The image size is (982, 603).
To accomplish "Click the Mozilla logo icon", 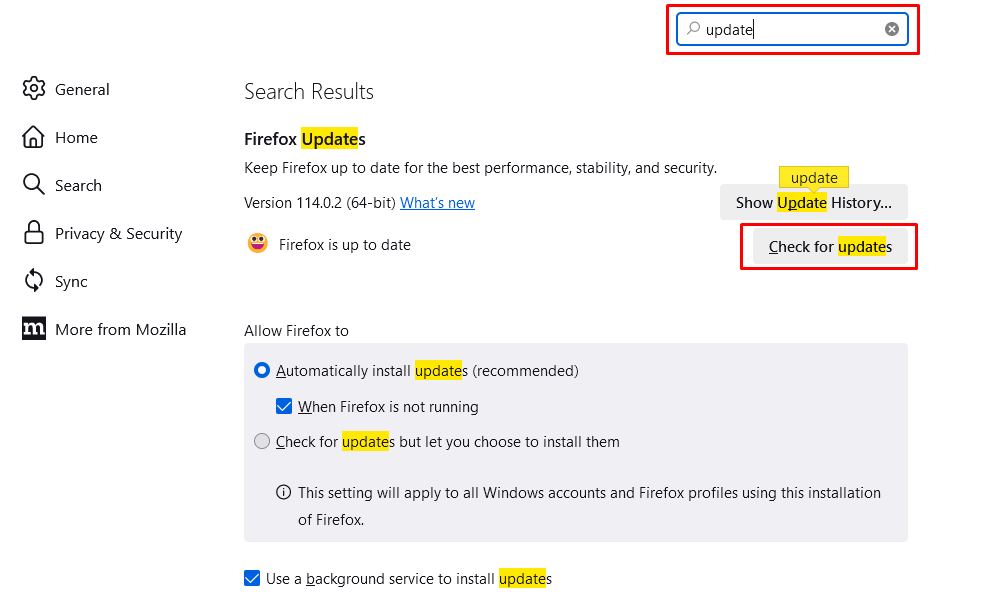I will click(x=34, y=329).
